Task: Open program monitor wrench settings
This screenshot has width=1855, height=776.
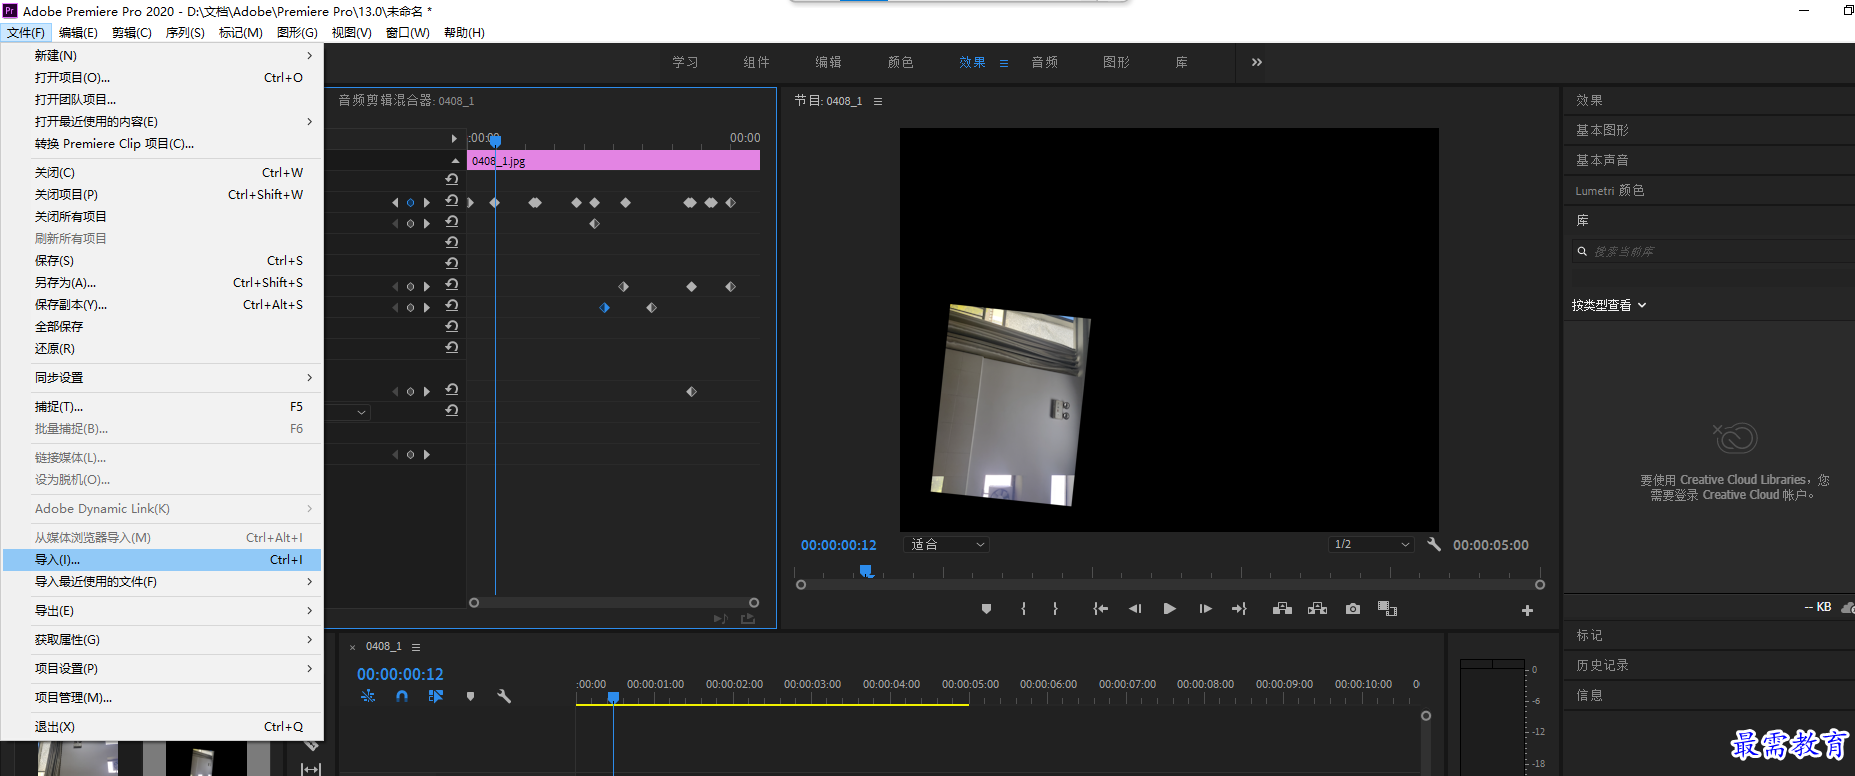Action: coord(1434,544)
